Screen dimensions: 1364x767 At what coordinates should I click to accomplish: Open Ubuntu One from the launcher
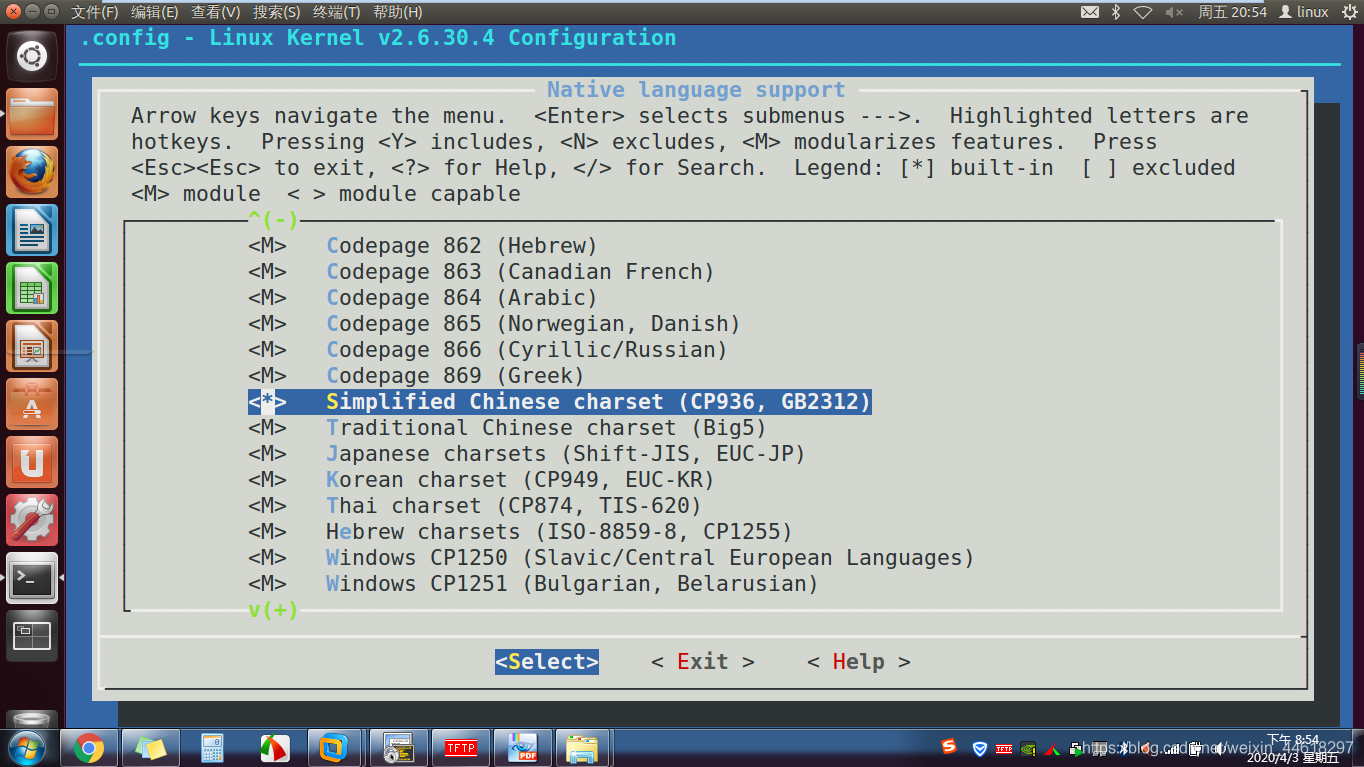pos(32,462)
